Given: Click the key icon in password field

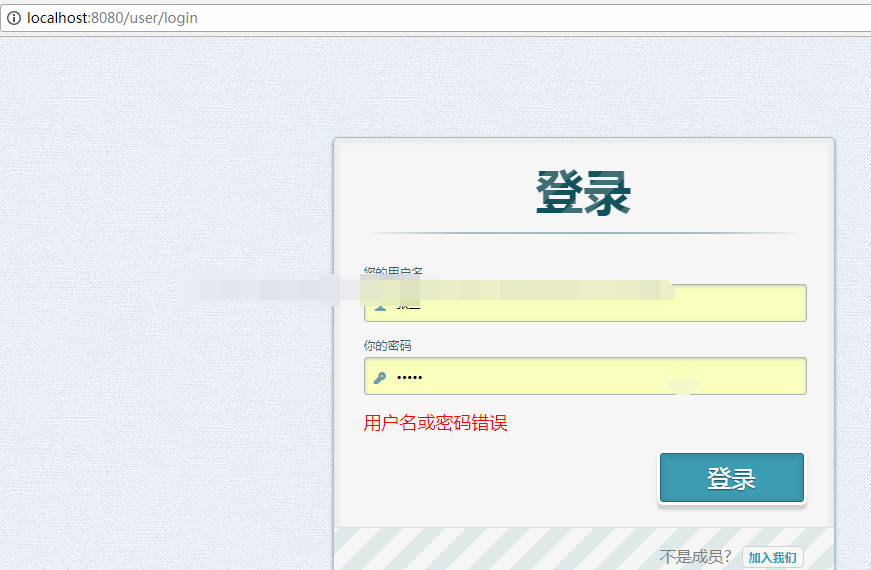Looking at the screenshot, I should pyautogui.click(x=380, y=378).
